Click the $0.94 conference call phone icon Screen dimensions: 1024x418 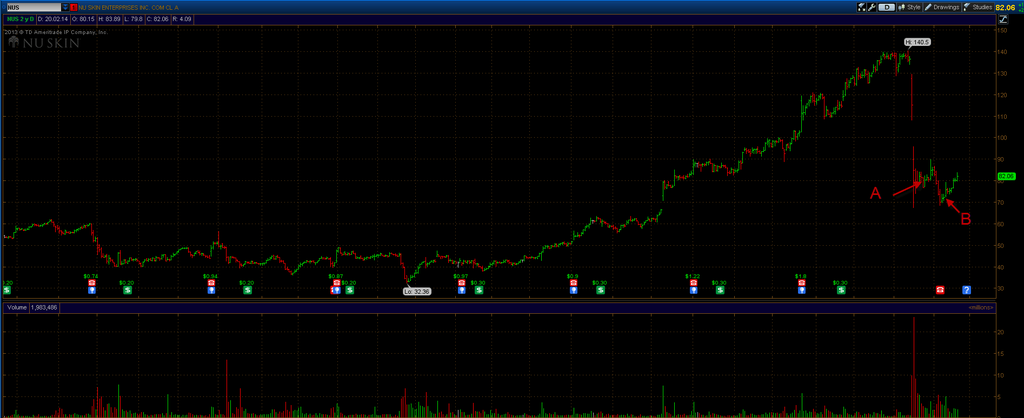[x=212, y=282]
